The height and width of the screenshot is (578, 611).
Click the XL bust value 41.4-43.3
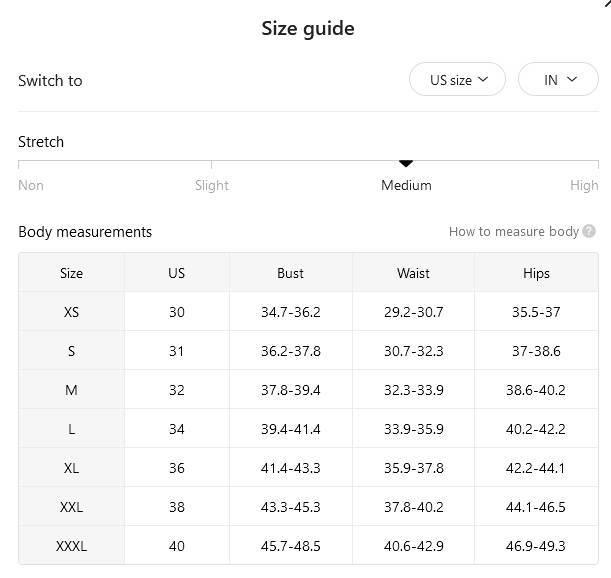pyautogui.click(x=291, y=468)
